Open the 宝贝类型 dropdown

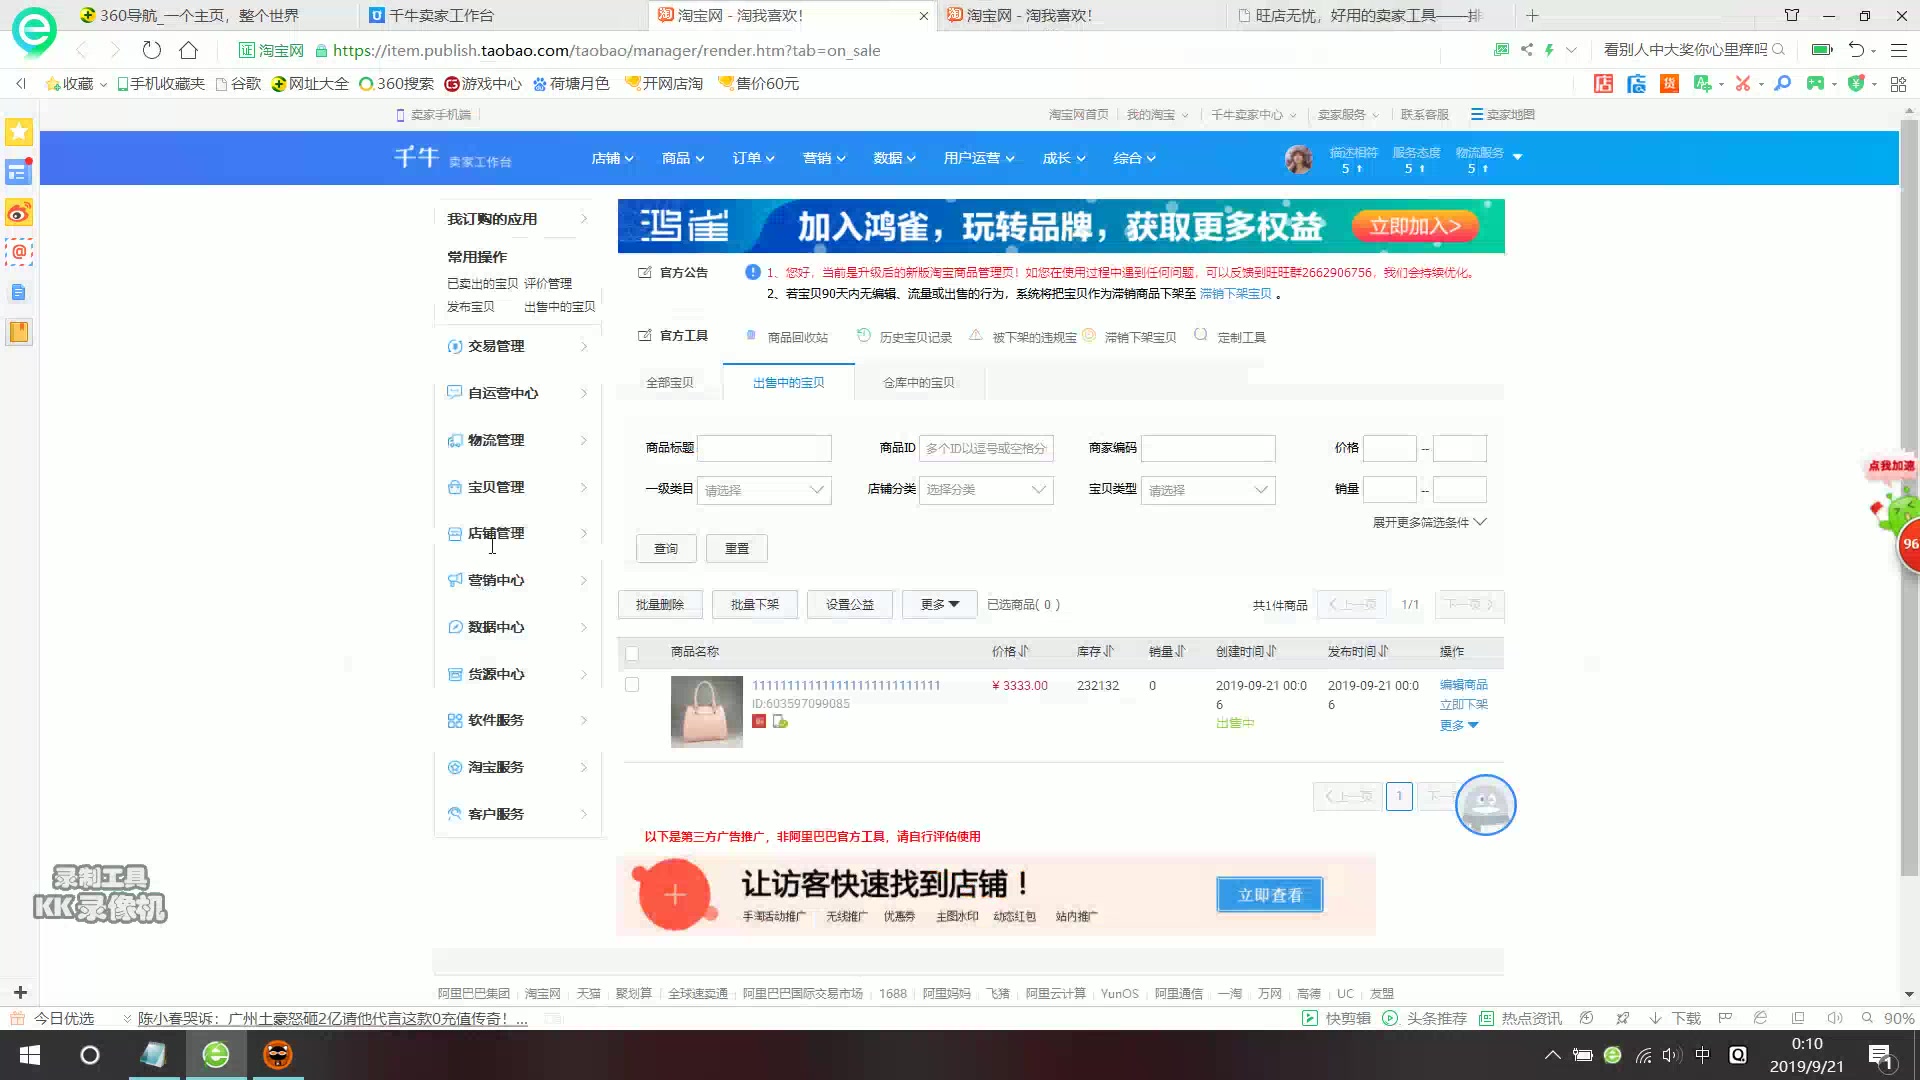[x=1208, y=490]
